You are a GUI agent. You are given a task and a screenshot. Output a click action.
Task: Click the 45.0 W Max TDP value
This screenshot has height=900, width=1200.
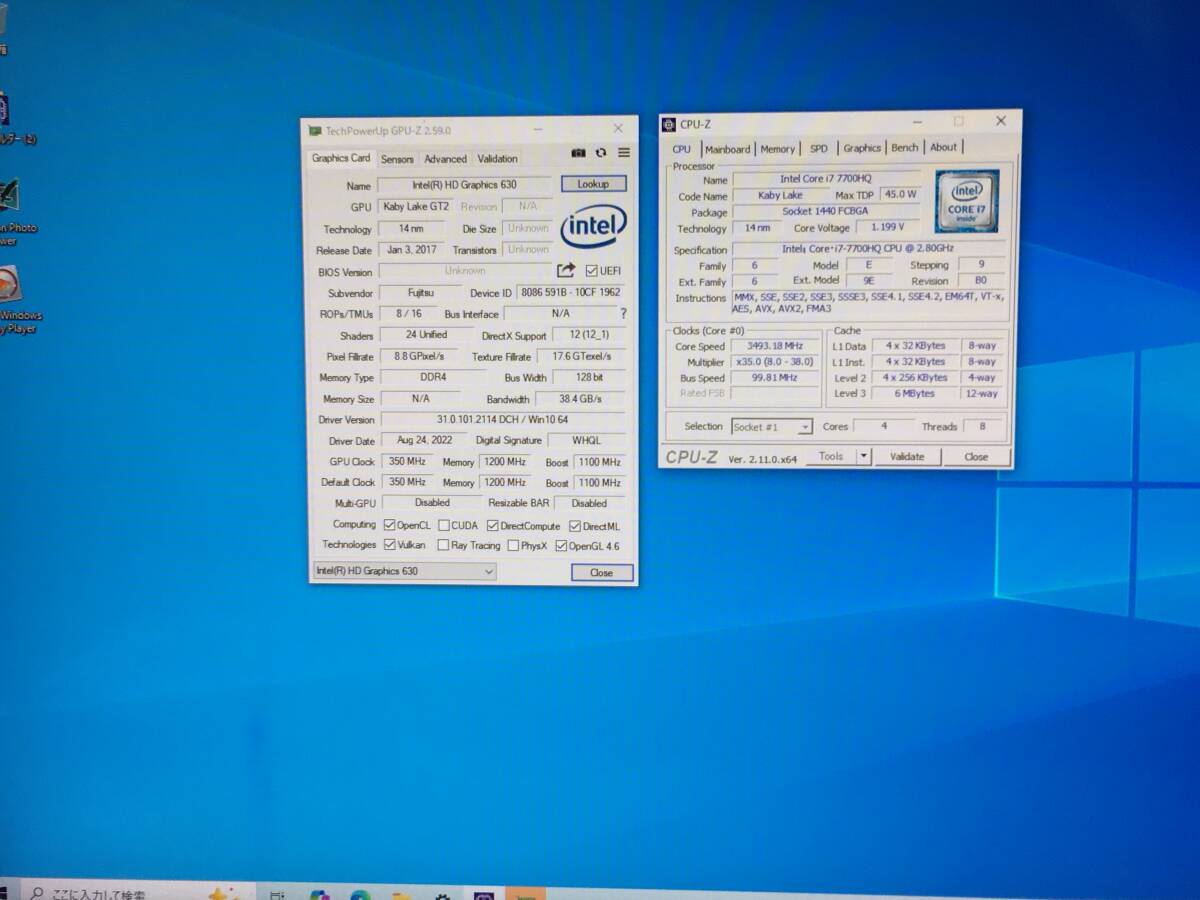[x=899, y=195]
